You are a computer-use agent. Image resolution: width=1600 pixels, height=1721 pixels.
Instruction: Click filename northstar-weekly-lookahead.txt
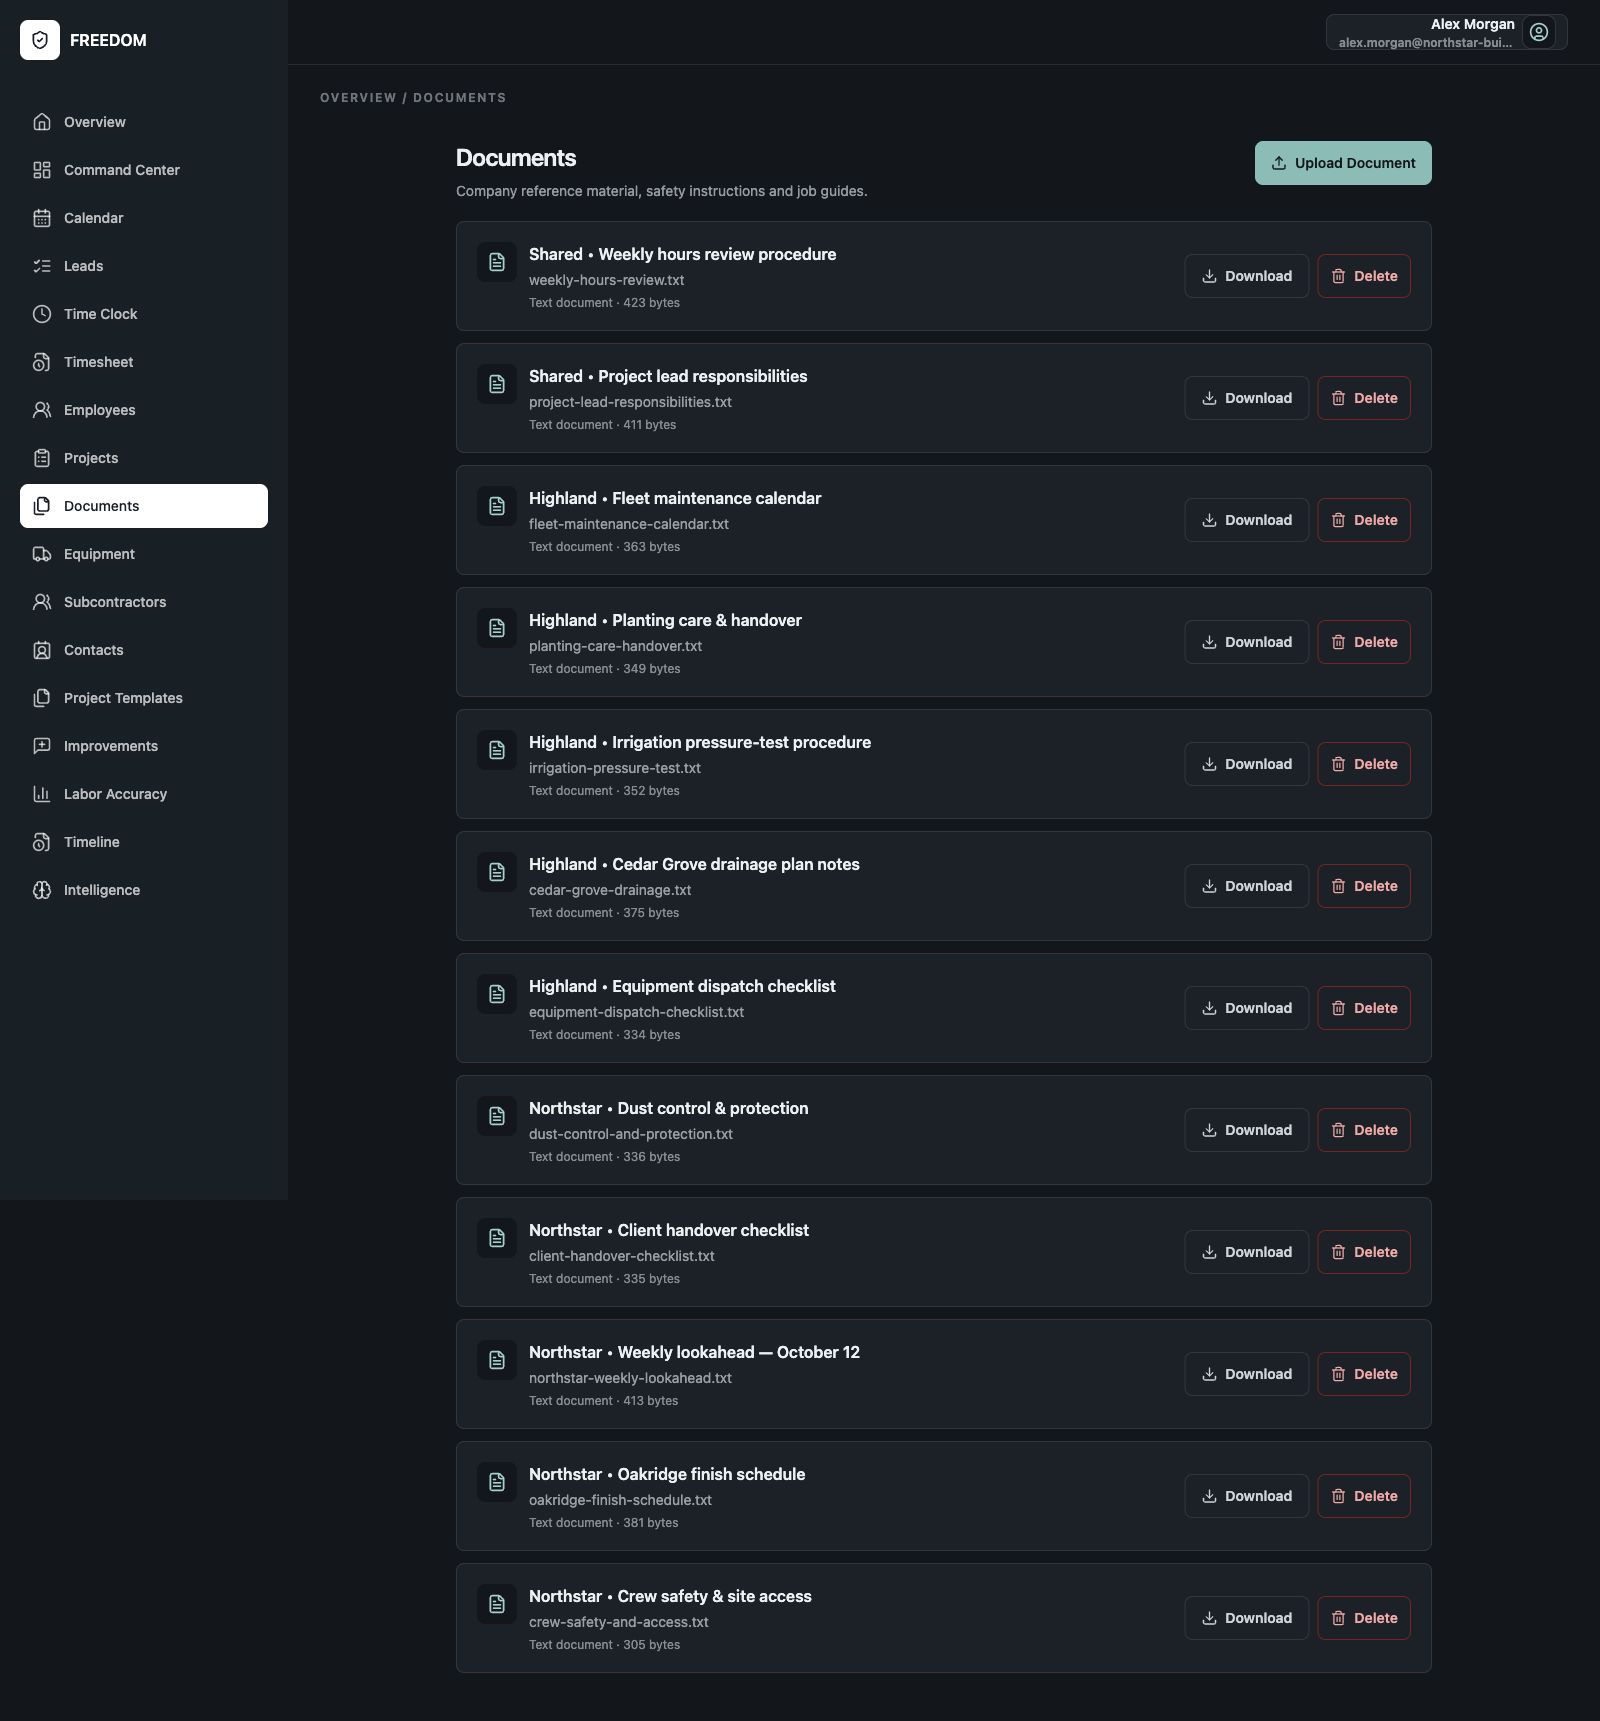point(630,1378)
